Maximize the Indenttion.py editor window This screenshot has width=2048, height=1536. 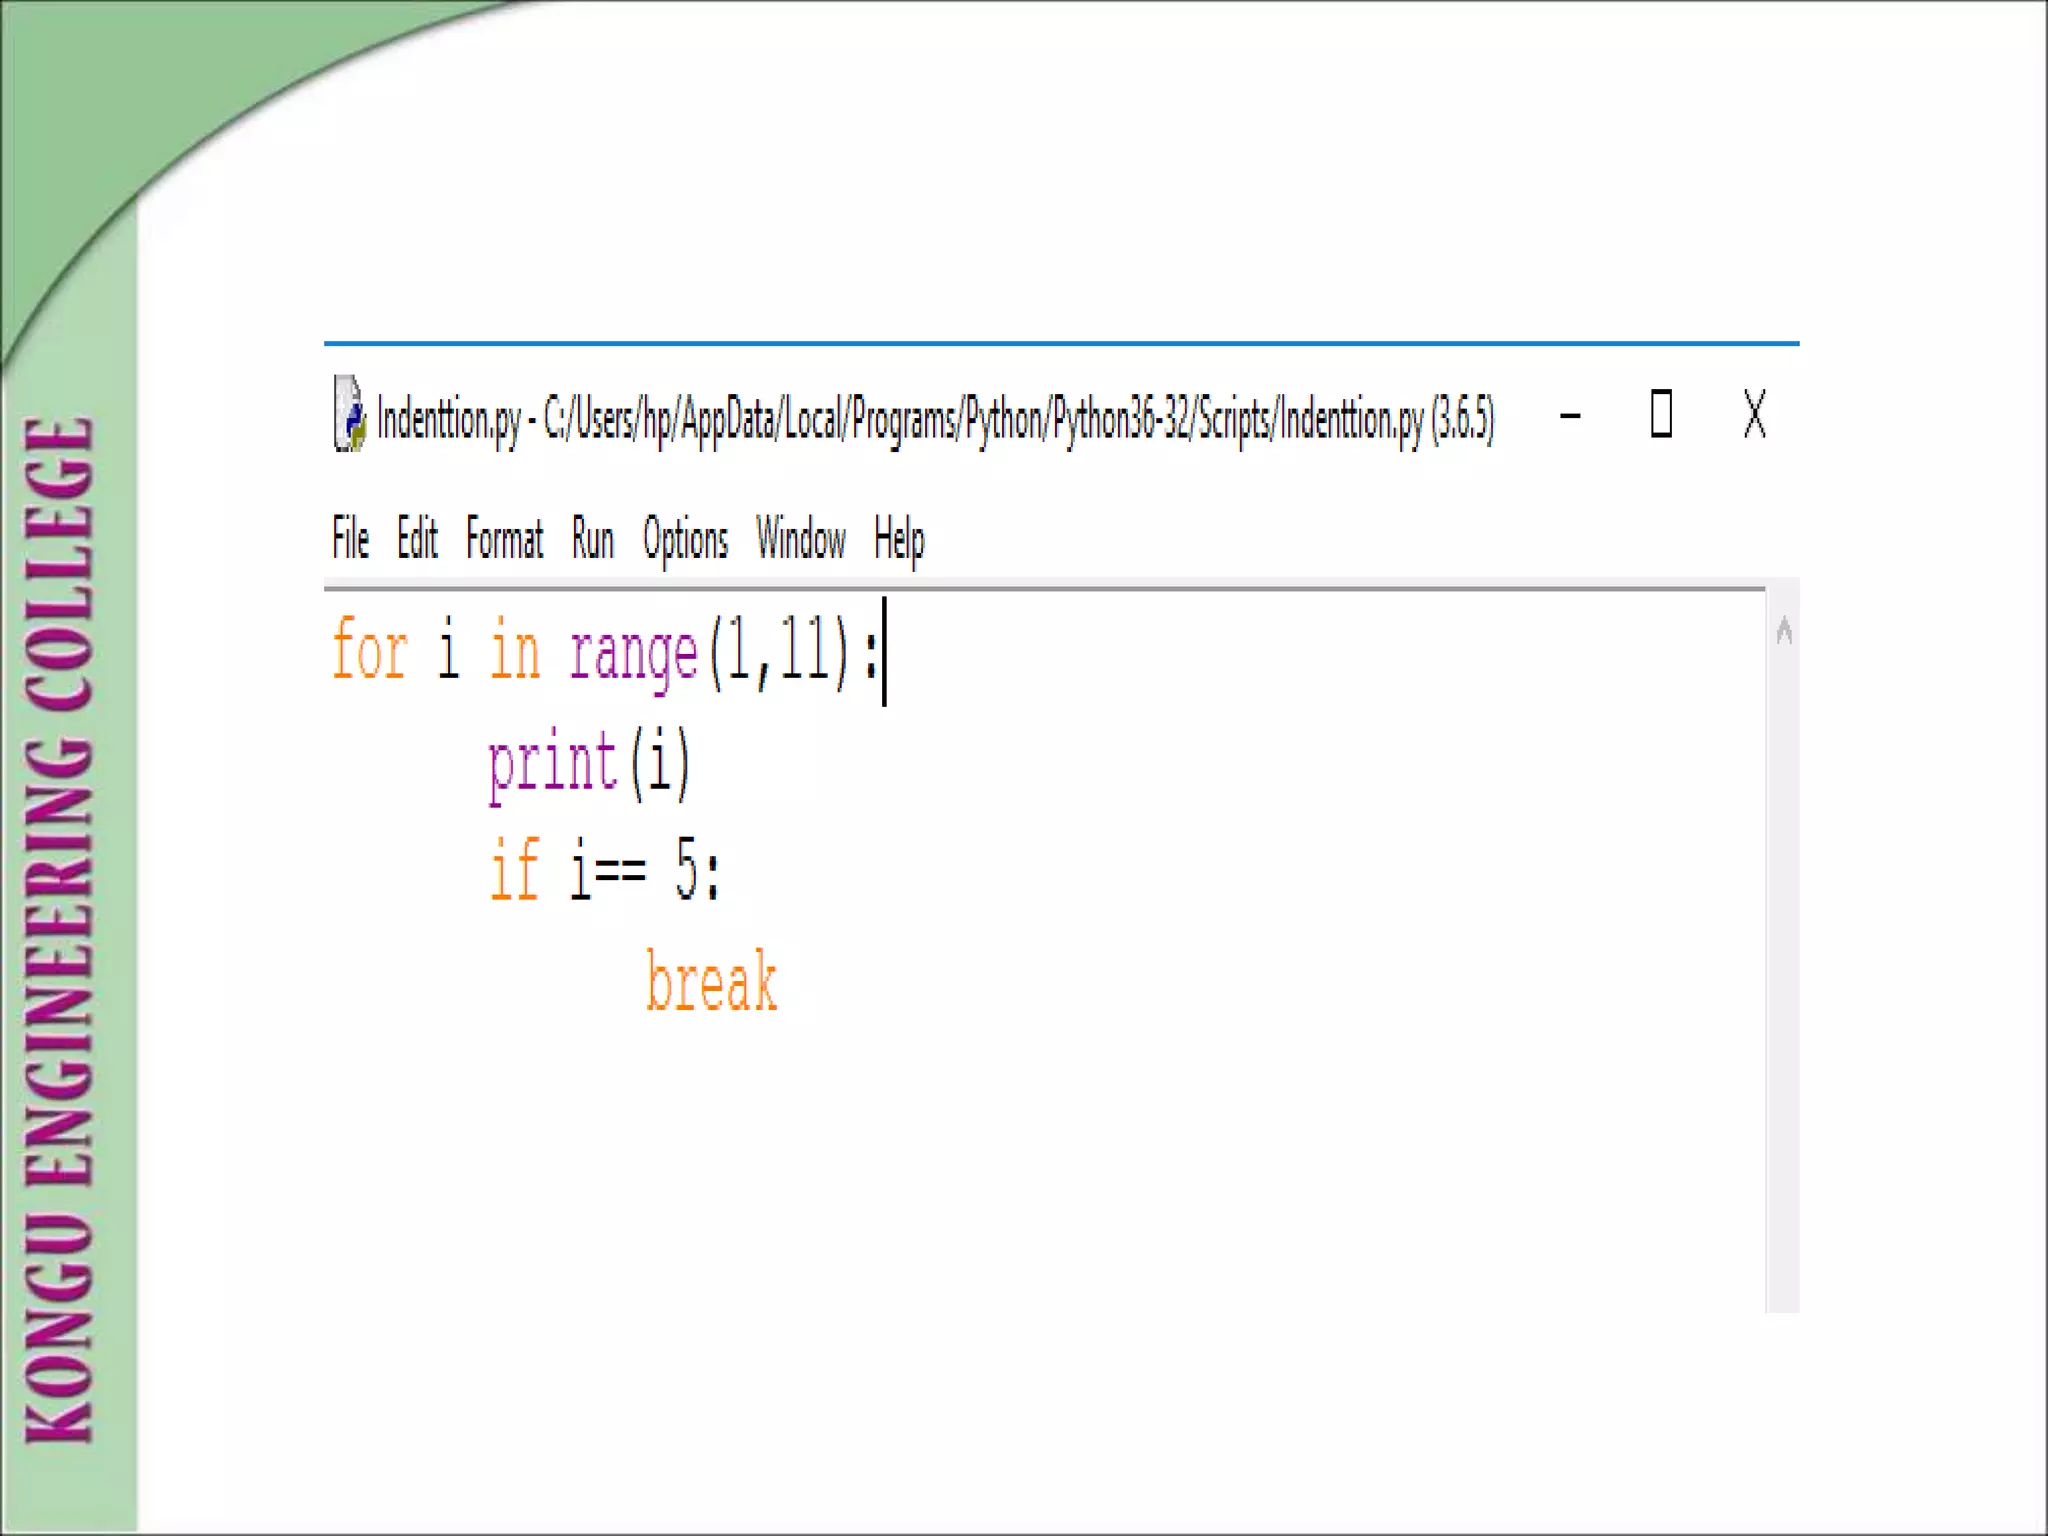tap(1661, 414)
